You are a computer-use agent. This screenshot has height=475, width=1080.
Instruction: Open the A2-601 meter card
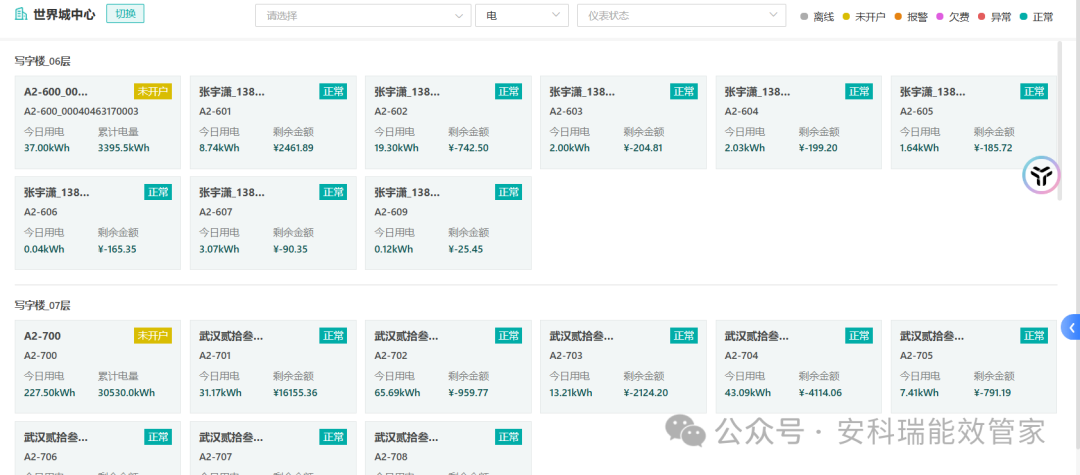[273, 123]
